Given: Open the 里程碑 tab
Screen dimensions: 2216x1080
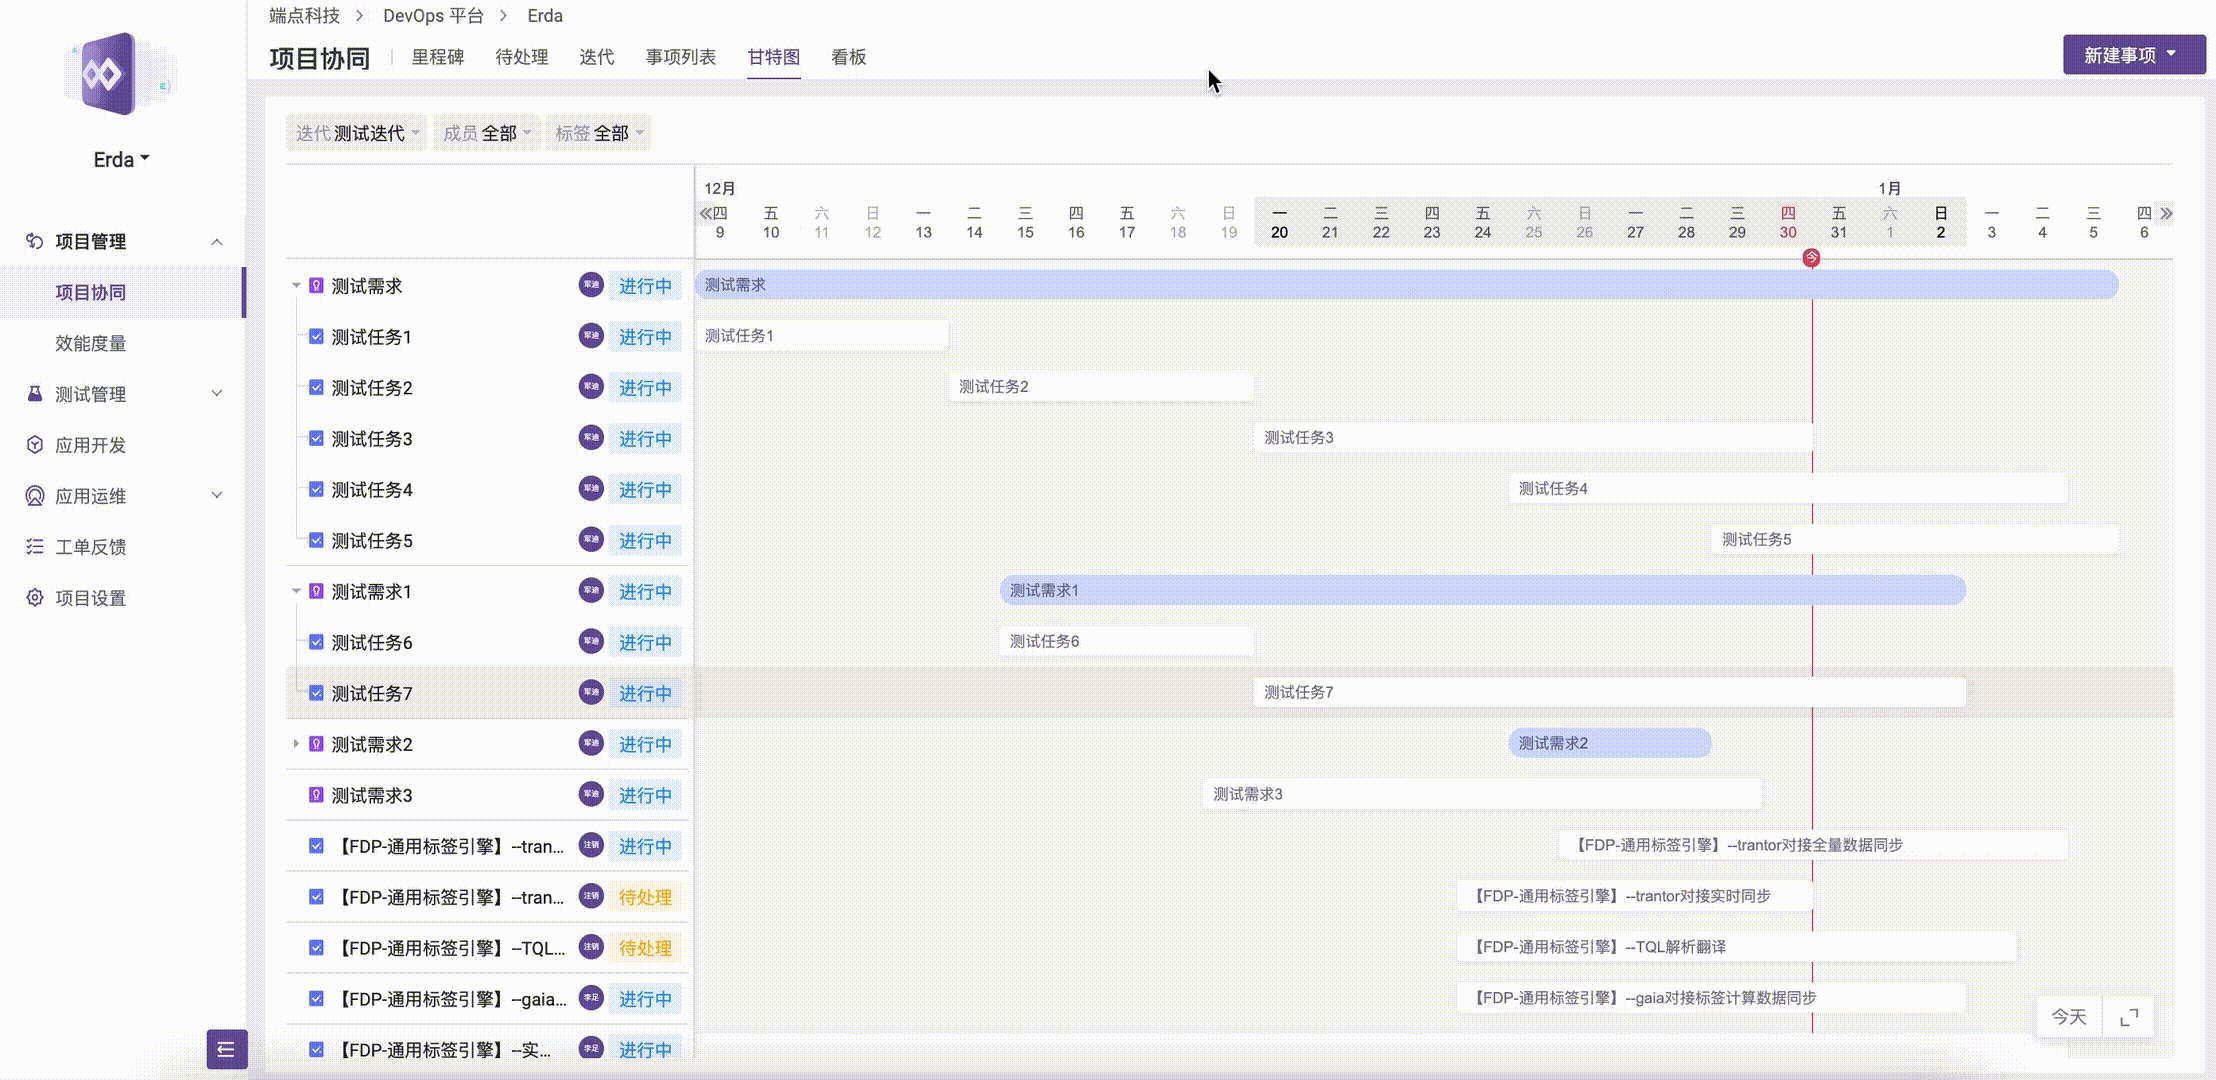Looking at the screenshot, I should coord(440,57).
